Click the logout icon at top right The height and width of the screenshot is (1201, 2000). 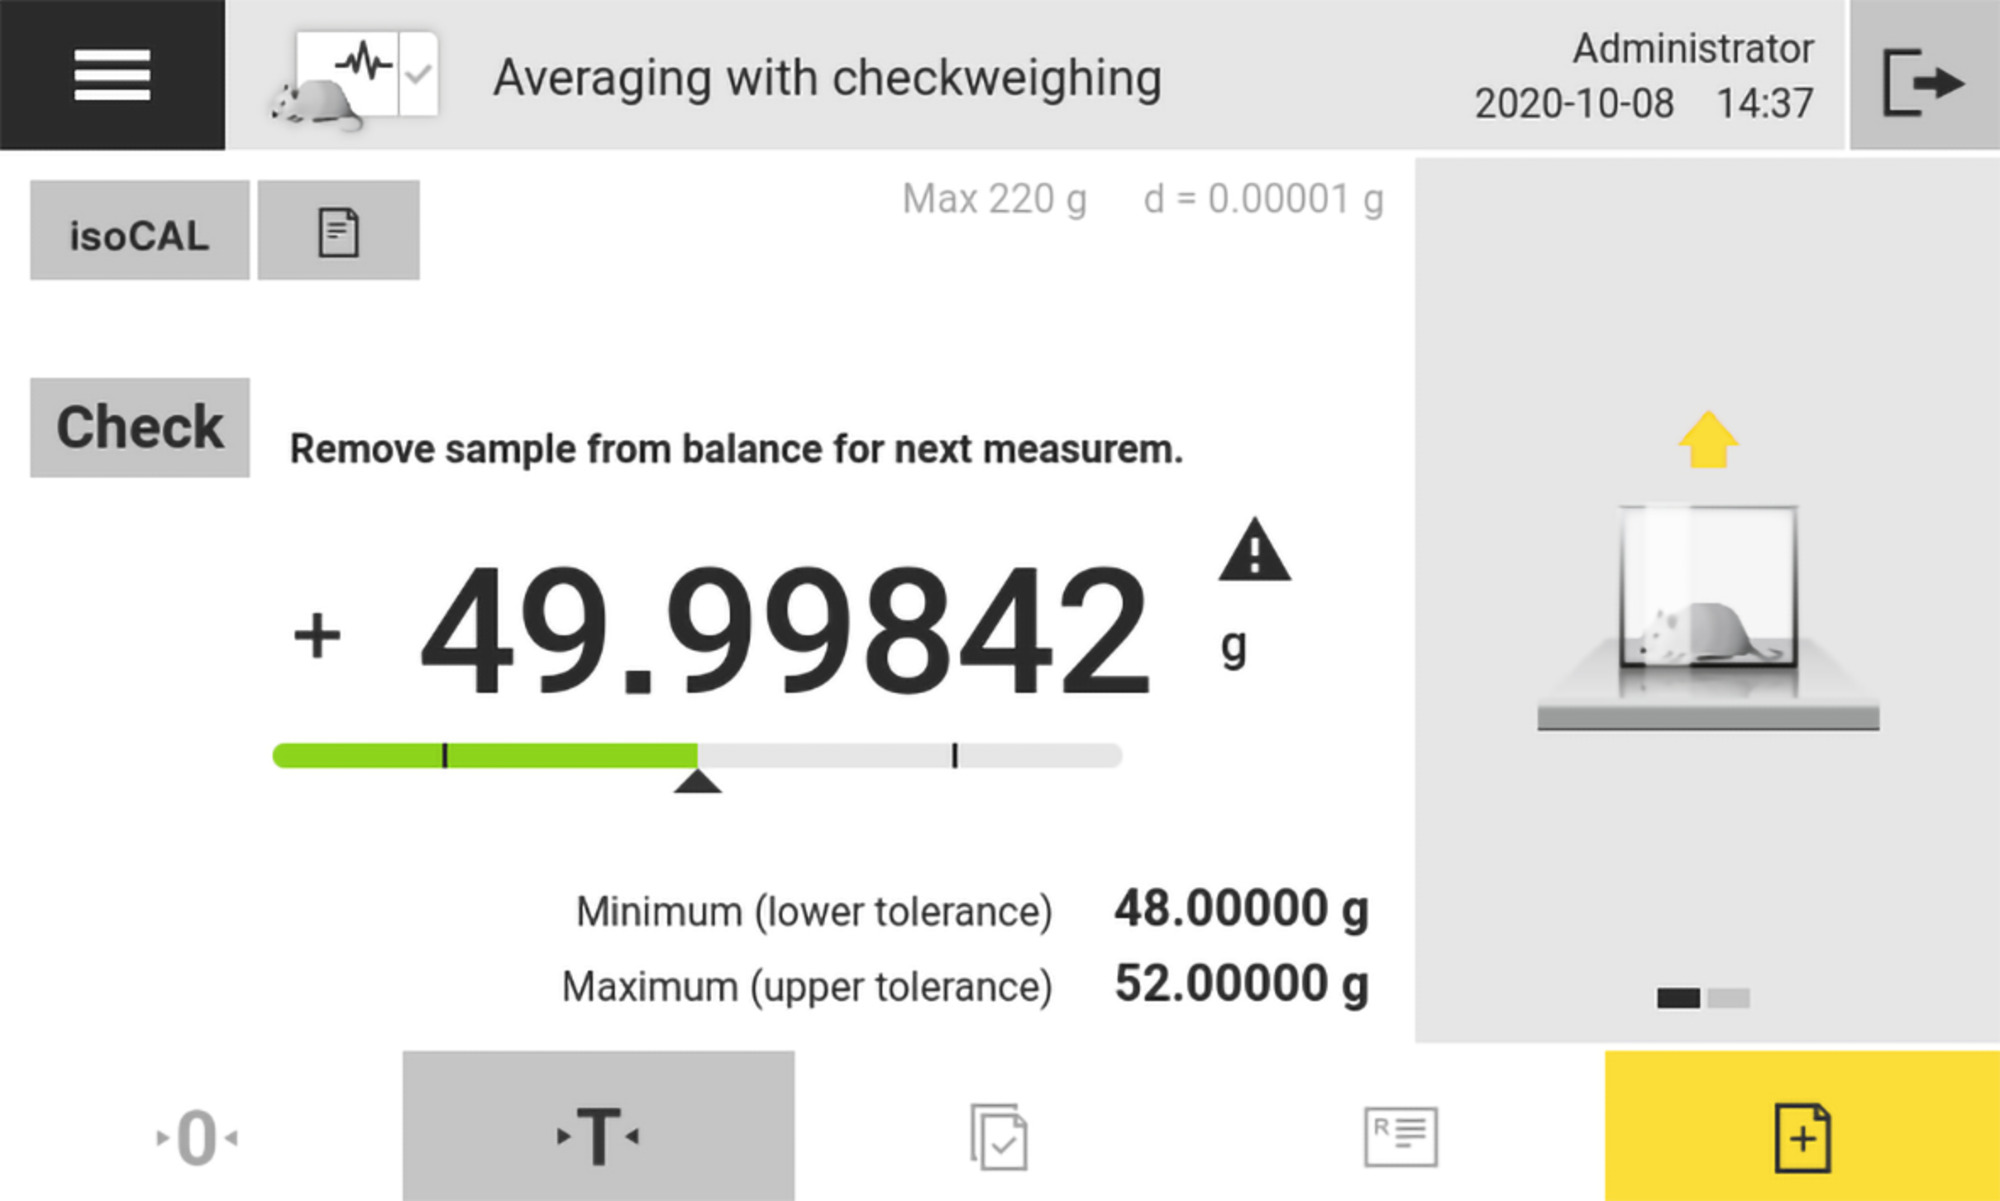click(x=1923, y=80)
